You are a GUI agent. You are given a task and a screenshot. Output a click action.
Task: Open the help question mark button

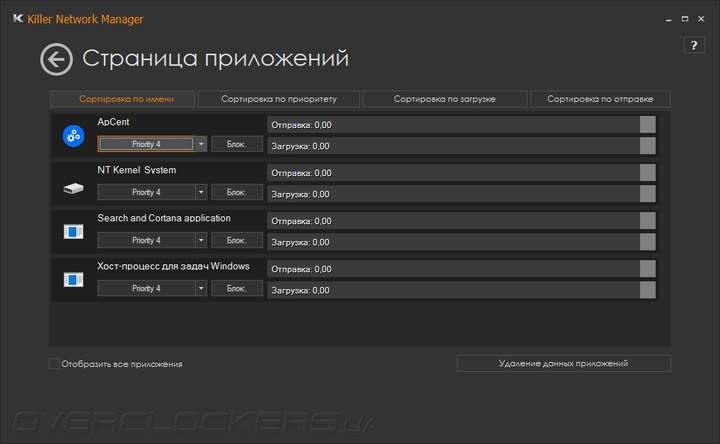[x=694, y=45]
